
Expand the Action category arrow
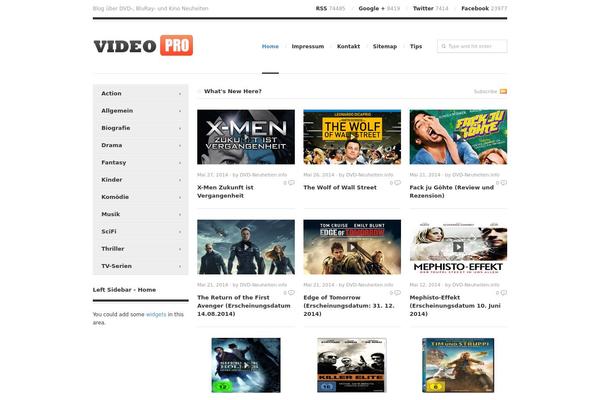coord(180,94)
